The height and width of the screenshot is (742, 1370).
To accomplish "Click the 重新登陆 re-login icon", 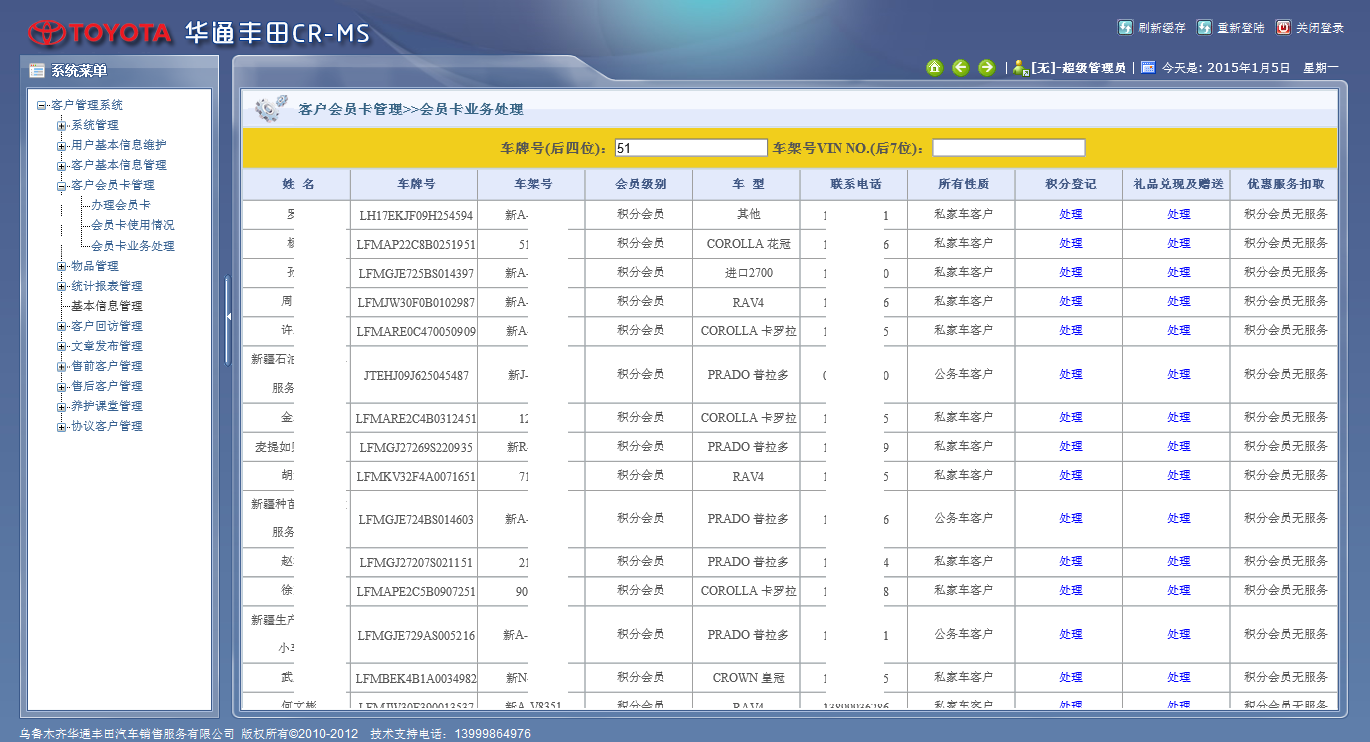I will (x=1204, y=28).
